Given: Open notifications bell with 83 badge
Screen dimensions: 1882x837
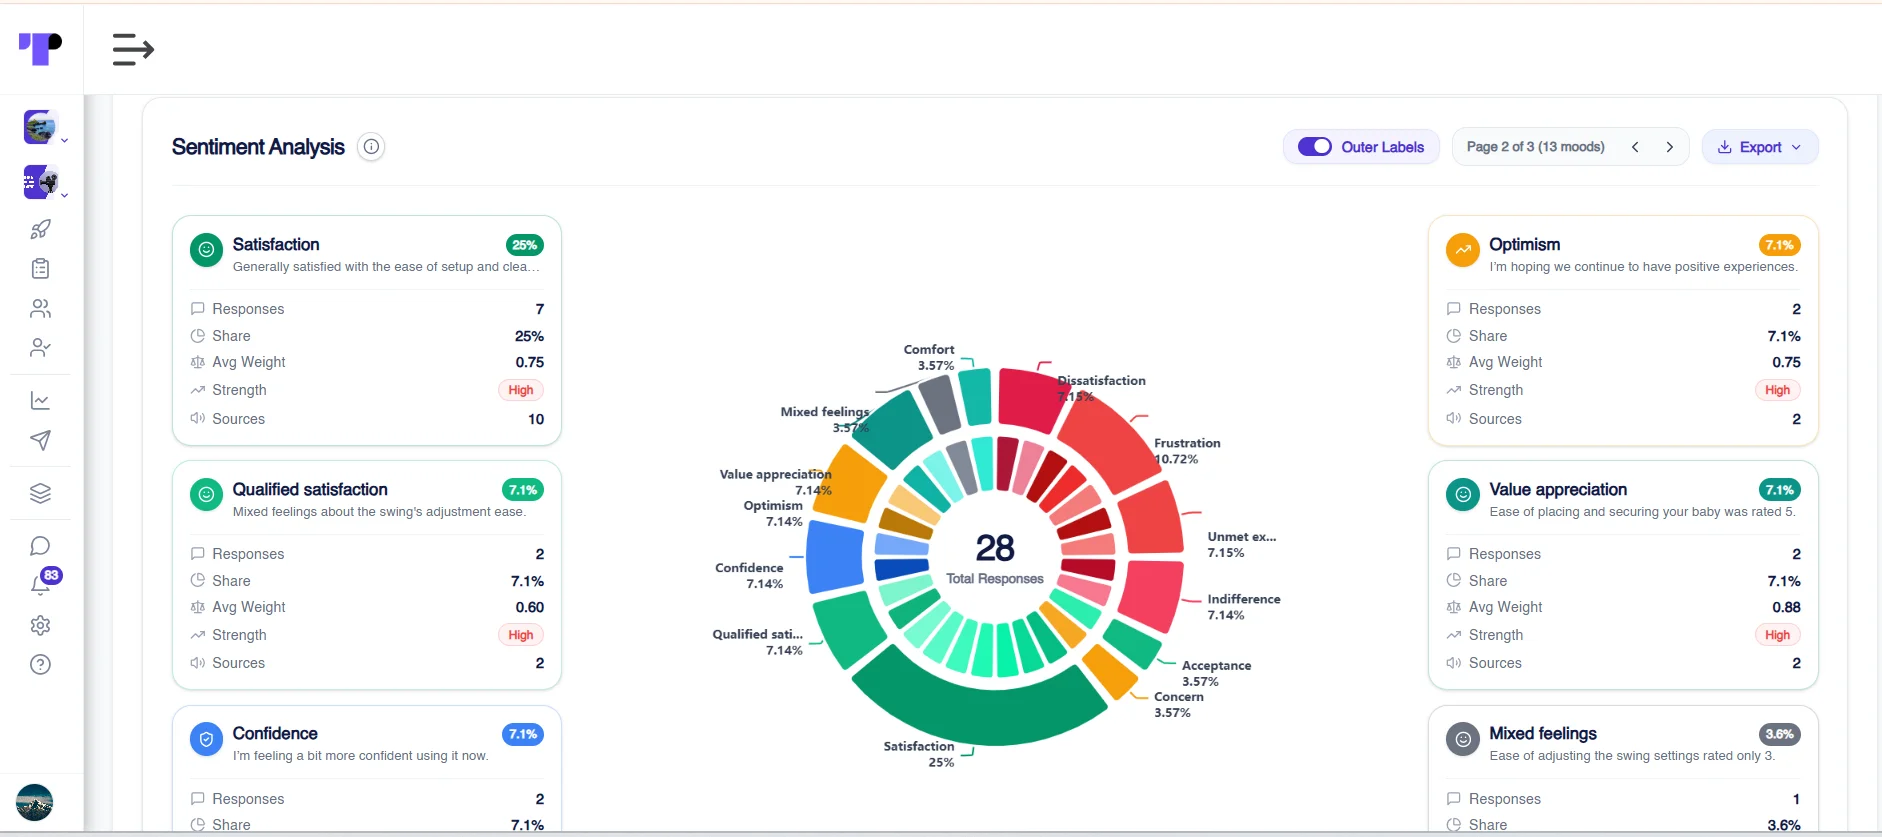Looking at the screenshot, I should (x=42, y=583).
